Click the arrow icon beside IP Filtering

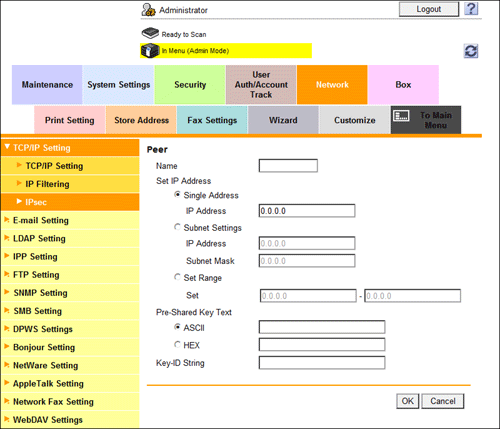pos(19,183)
